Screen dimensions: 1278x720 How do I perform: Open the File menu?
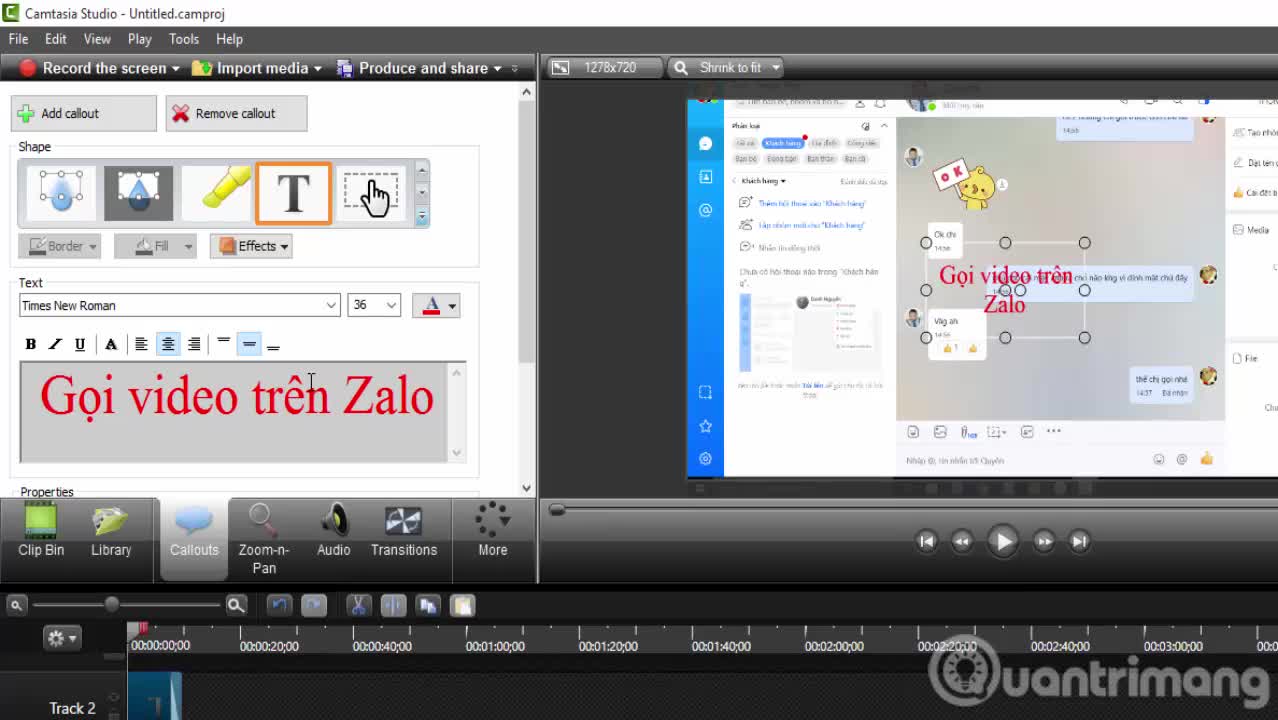tap(18, 39)
